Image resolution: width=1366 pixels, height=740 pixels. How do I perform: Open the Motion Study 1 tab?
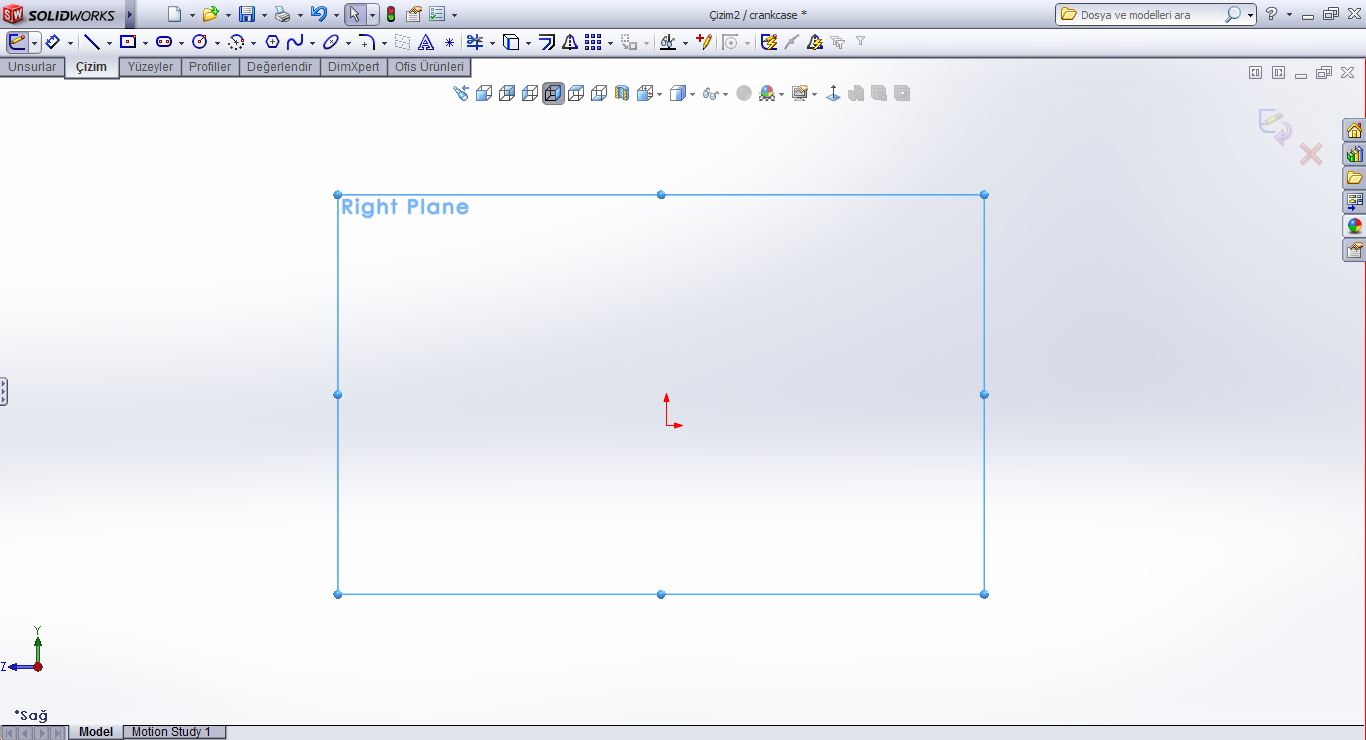(171, 732)
